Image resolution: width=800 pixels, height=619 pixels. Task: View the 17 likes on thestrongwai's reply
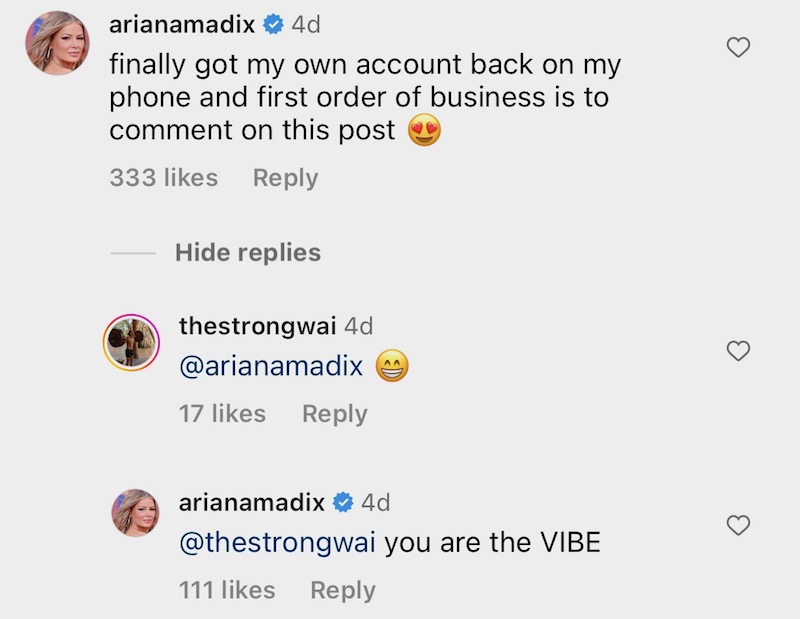(222, 413)
